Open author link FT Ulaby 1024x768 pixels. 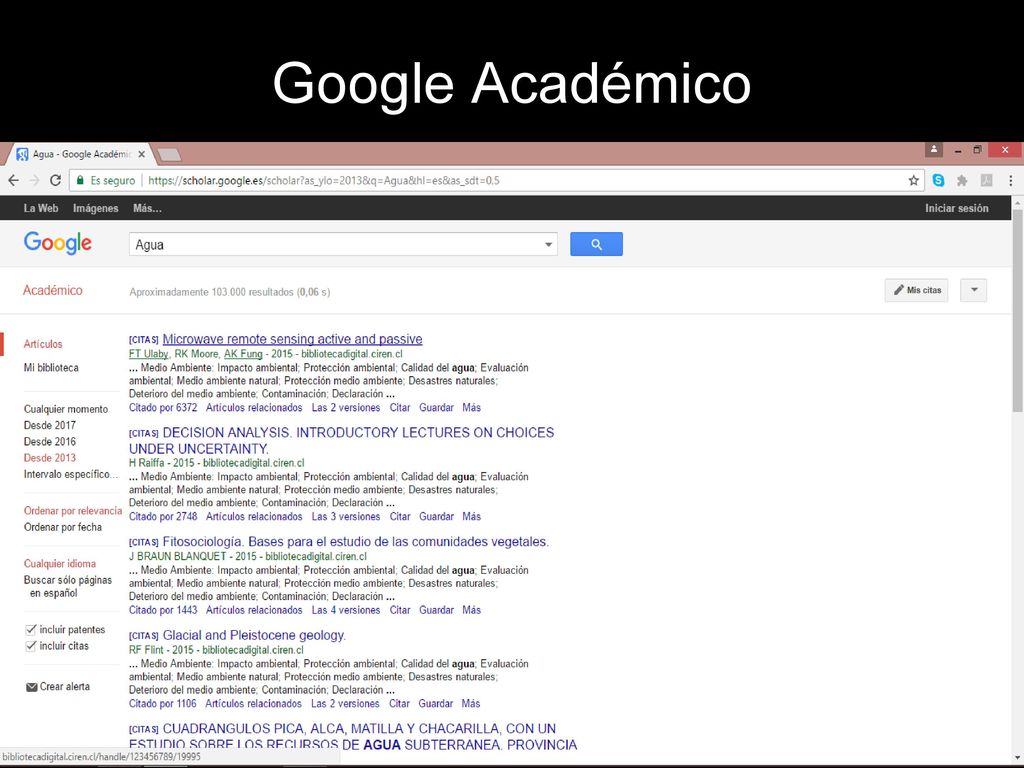point(148,354)
